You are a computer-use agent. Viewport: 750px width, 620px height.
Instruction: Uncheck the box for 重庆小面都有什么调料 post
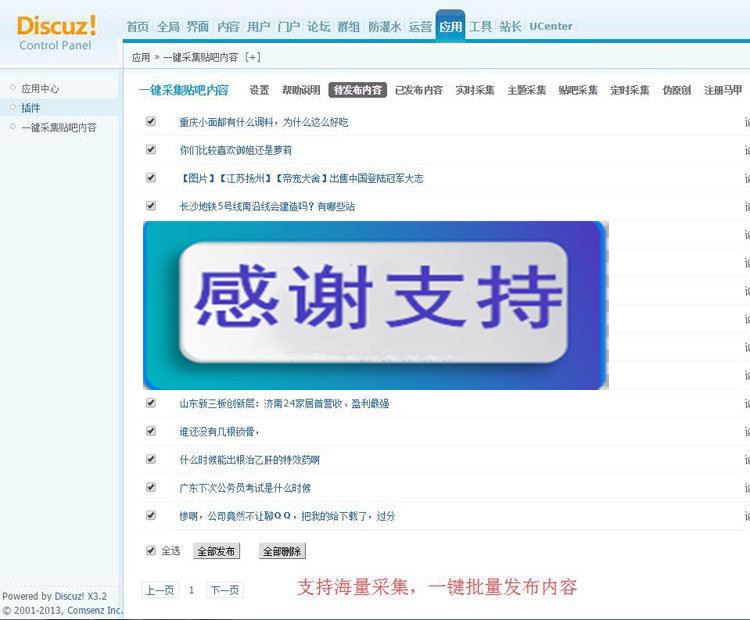pos(151,121)
